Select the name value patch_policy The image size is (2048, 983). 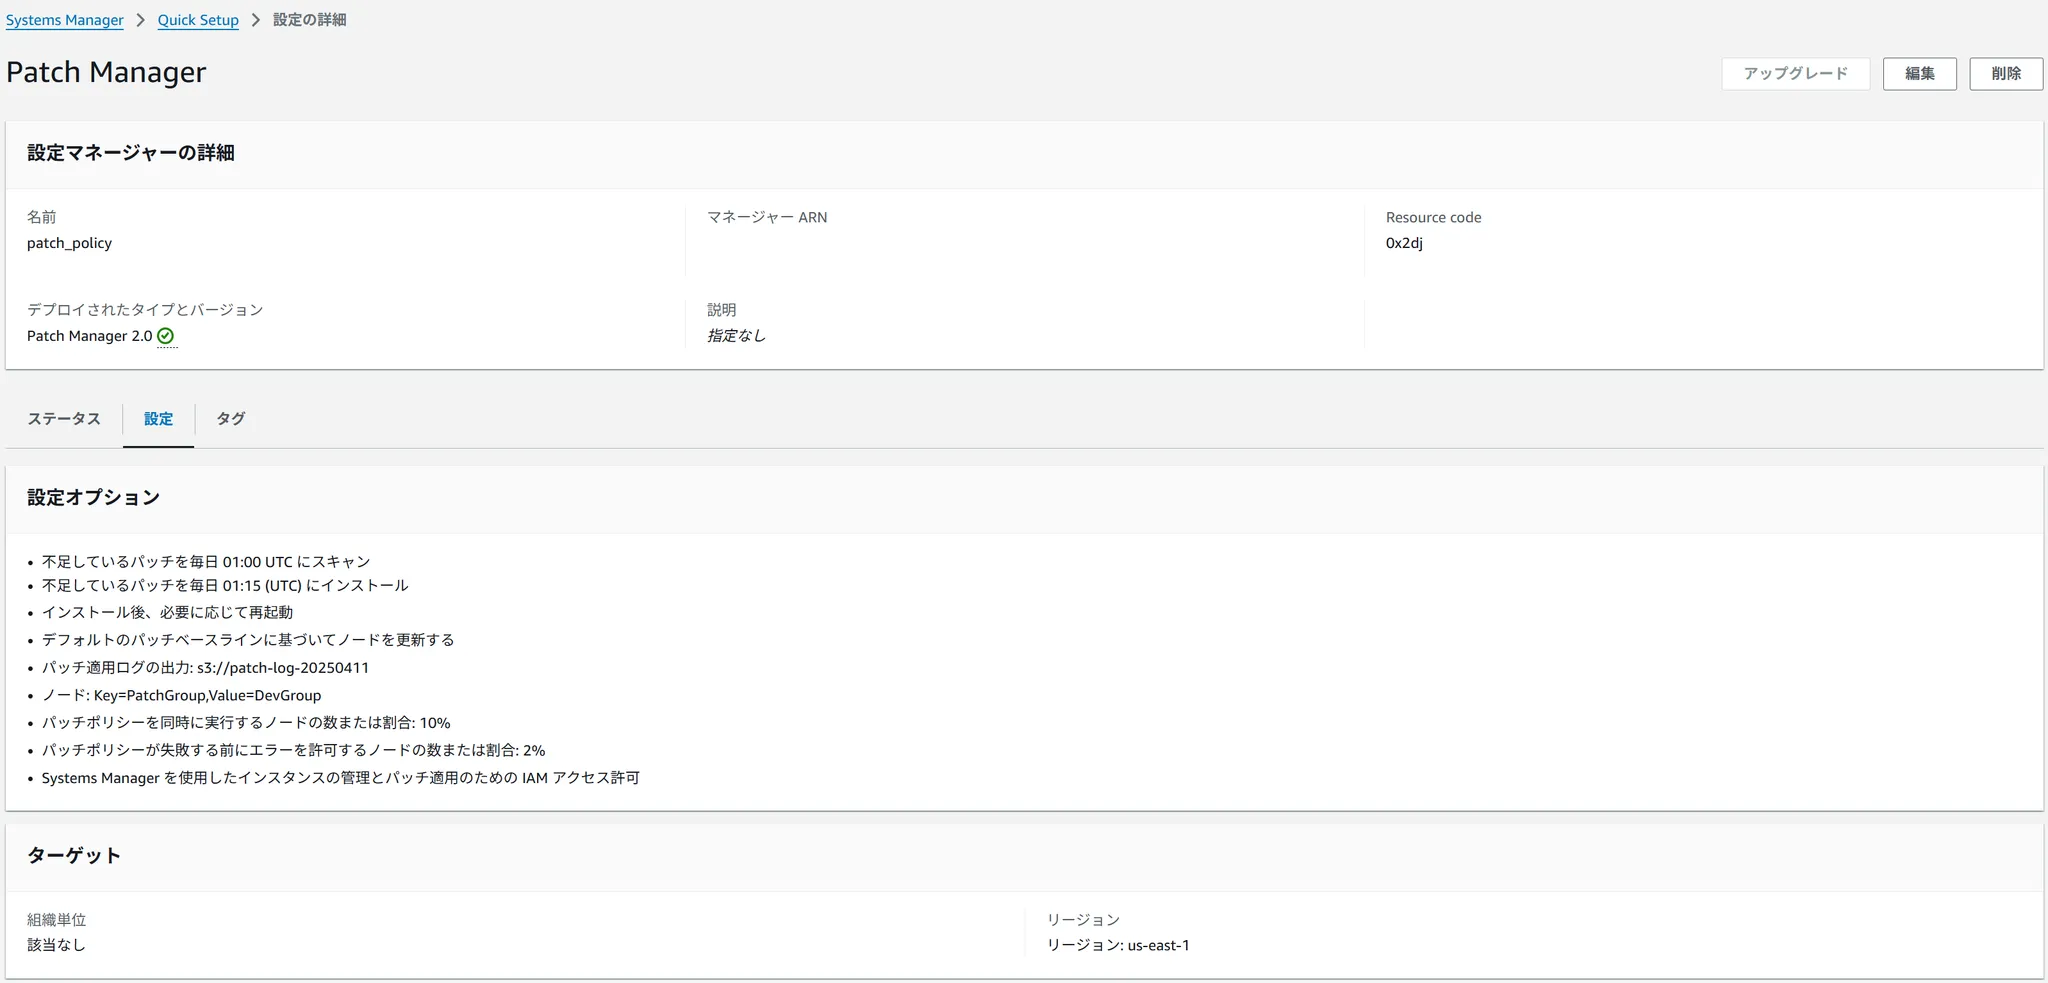(x=69, y=243)
